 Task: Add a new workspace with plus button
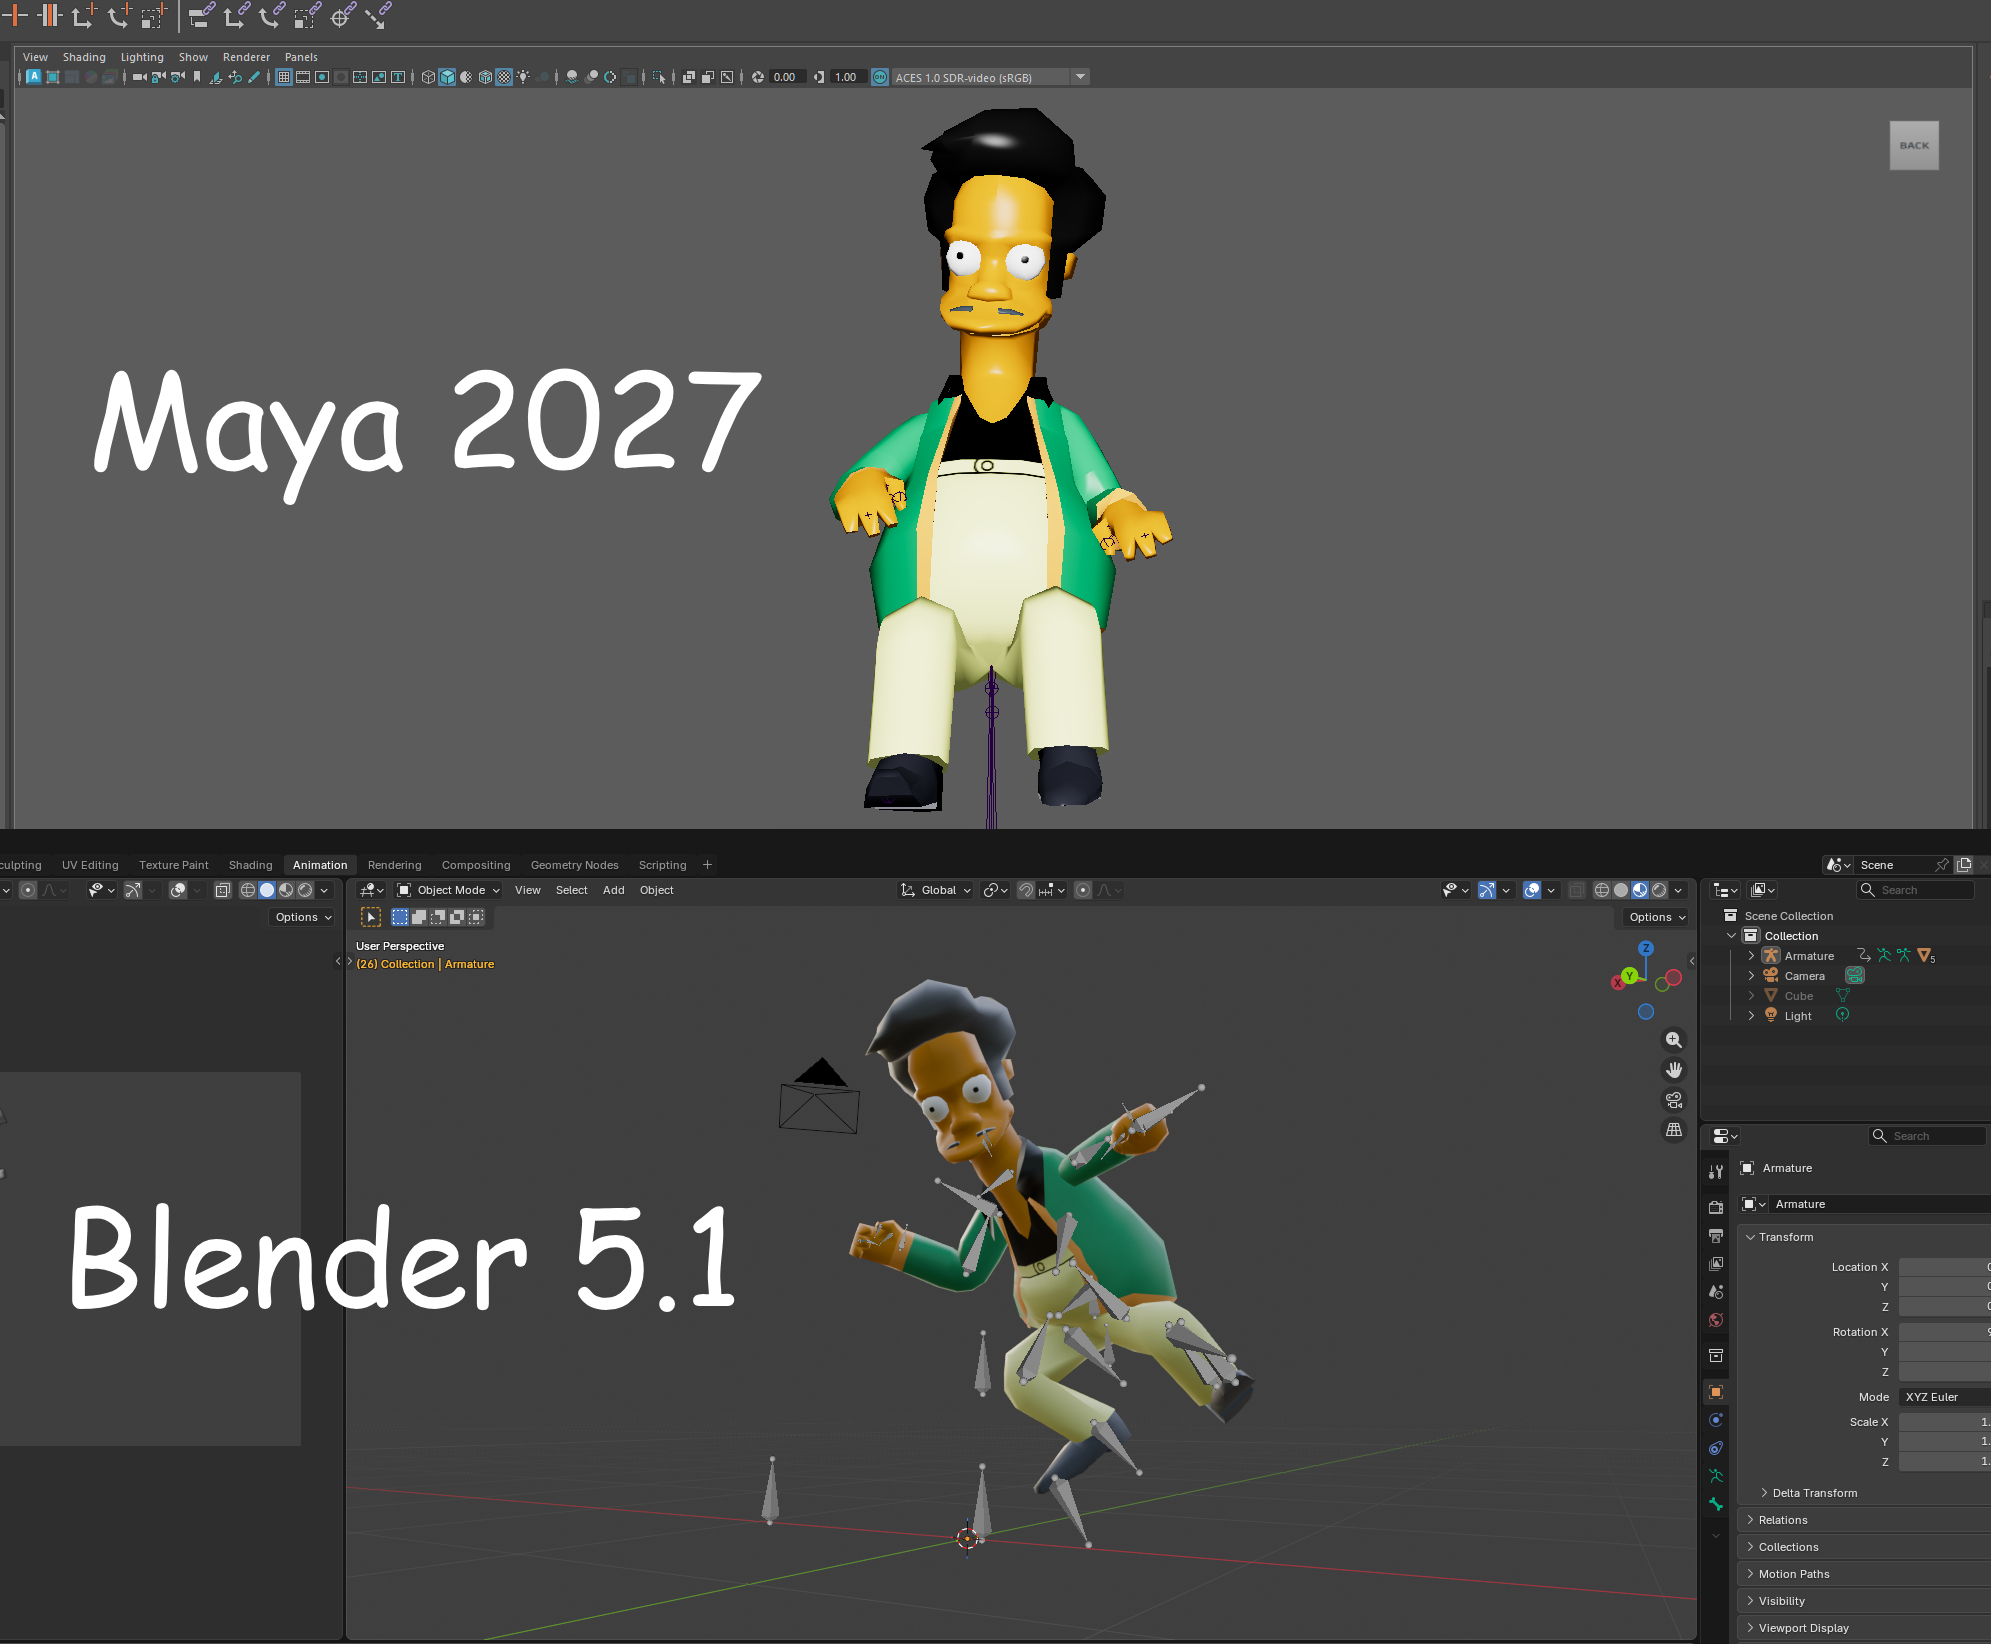(x=707, y=865)
